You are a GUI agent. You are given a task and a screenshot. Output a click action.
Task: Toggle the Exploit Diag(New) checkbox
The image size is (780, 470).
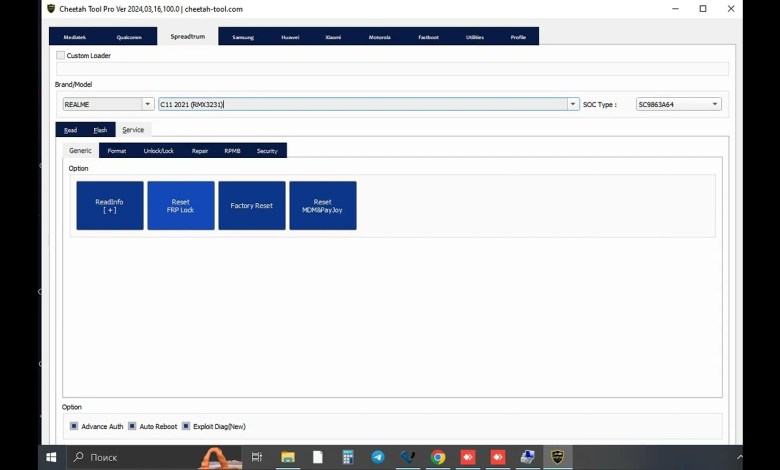tap(186, 426)
